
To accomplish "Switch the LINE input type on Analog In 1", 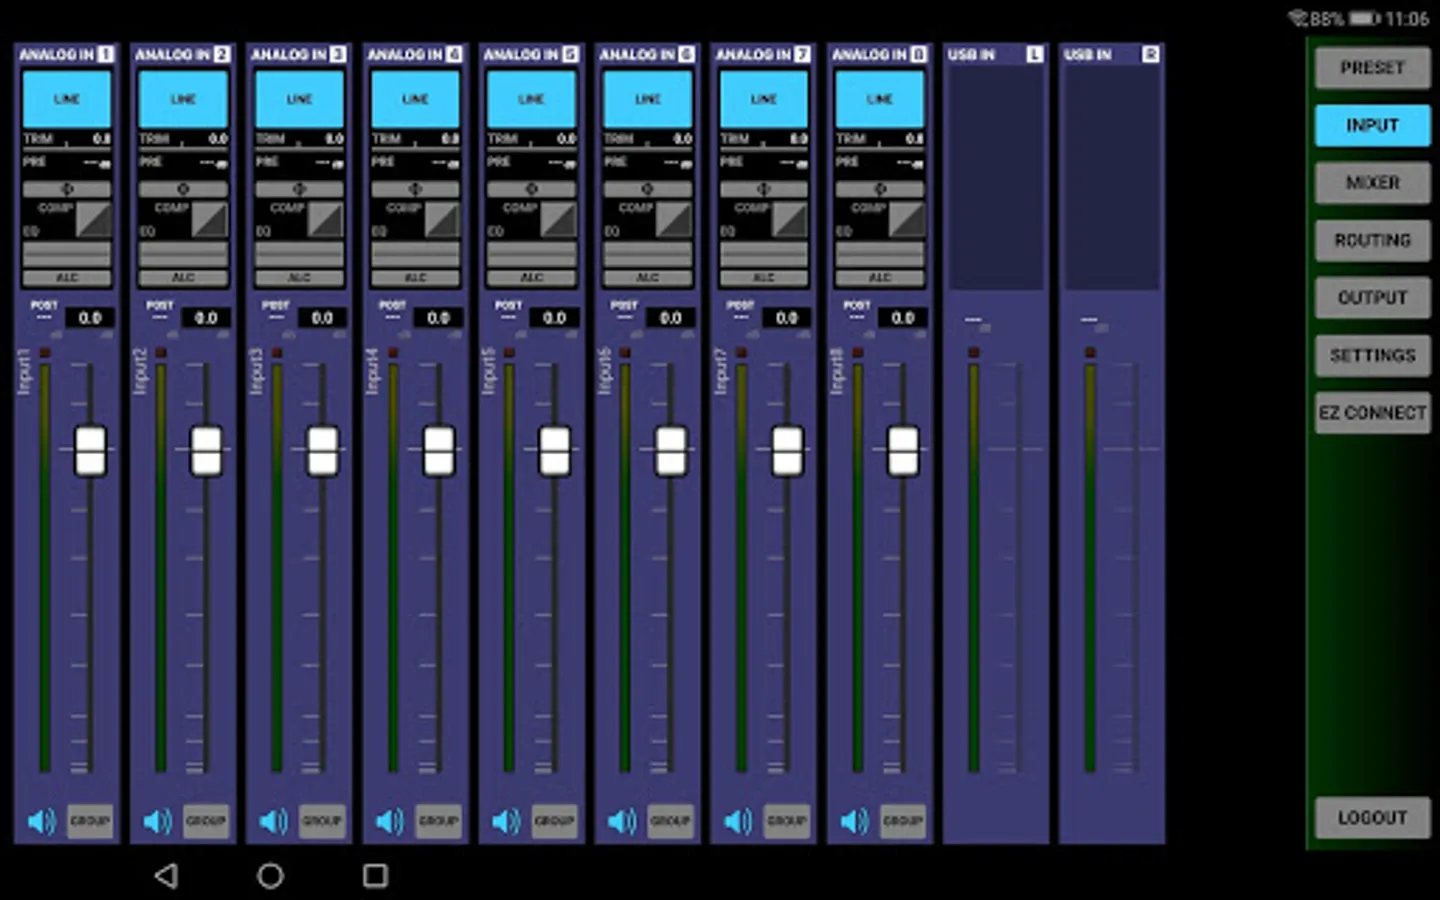I will [67, 99].
